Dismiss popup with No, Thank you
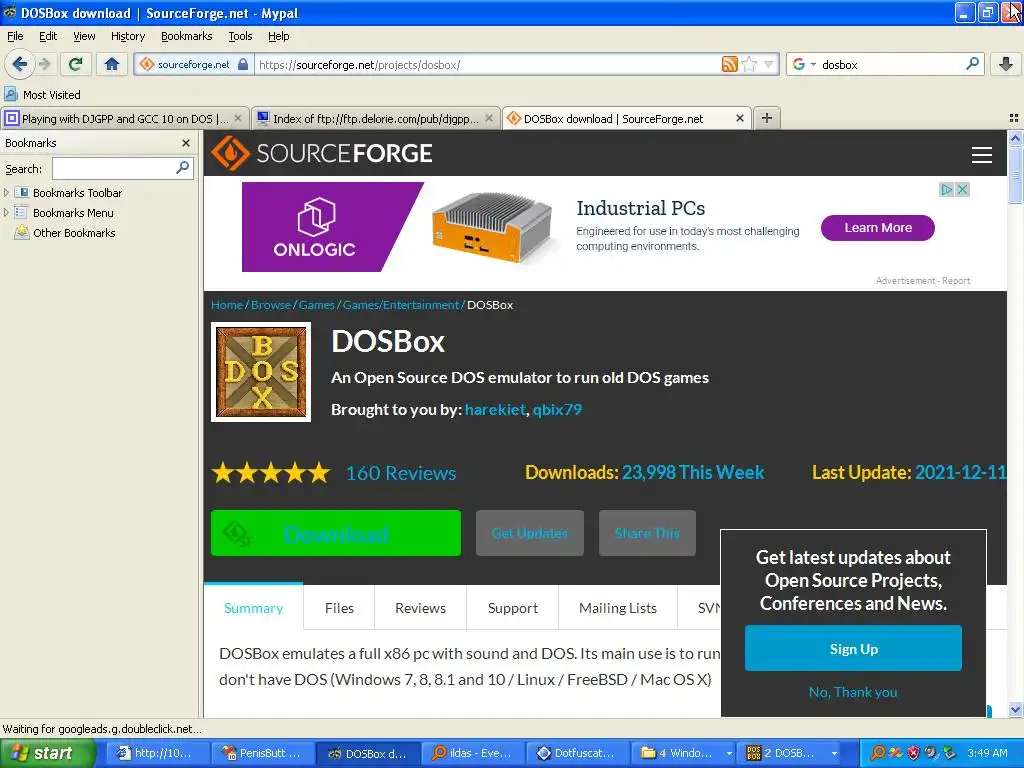The height and width of the screenshot is (768, 1024). [x=853, y=692]
